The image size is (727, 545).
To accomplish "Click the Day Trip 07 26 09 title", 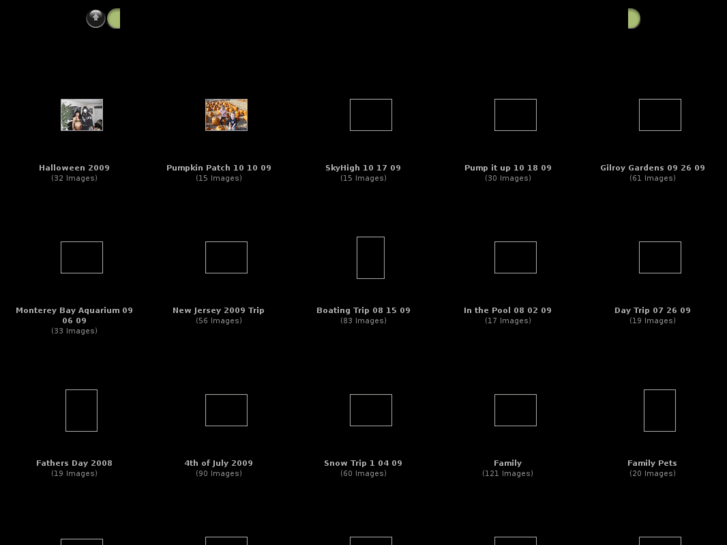I will point(652,310).
